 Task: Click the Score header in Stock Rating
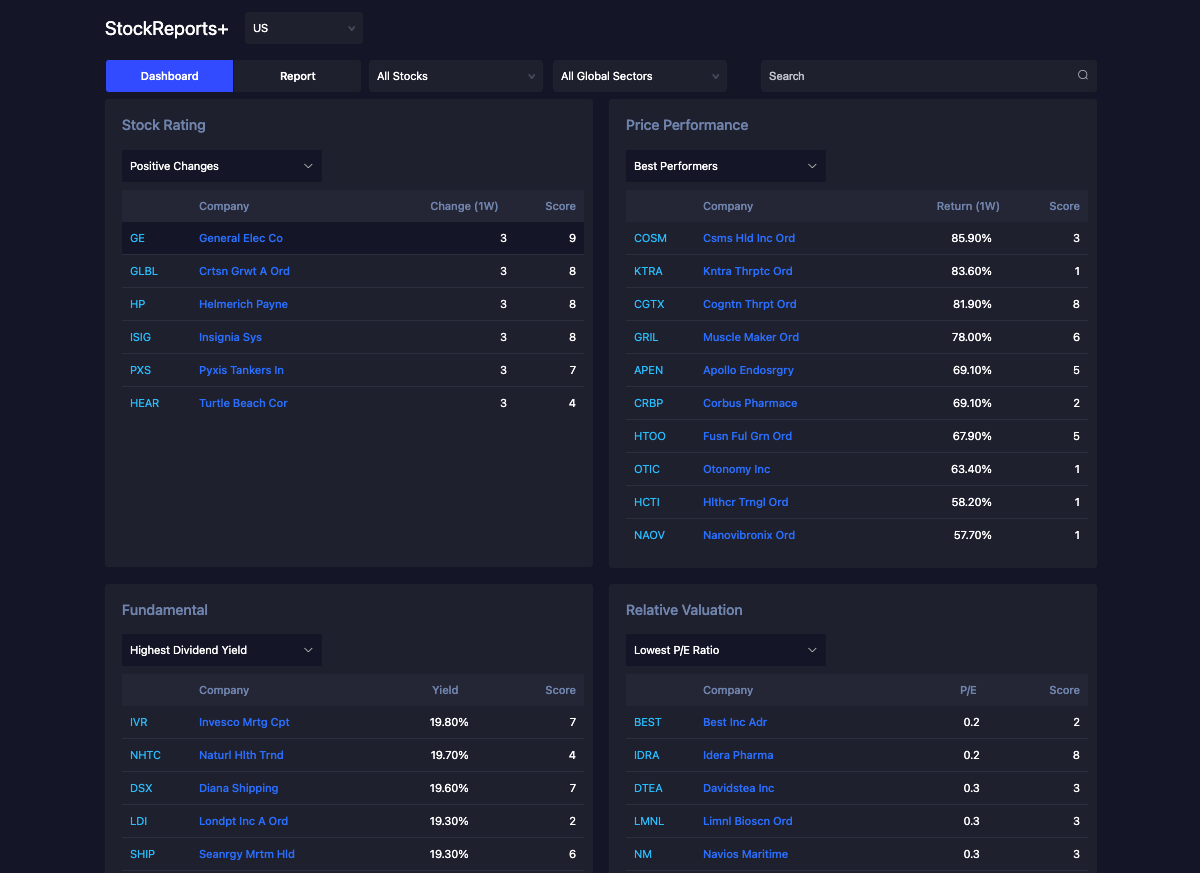click(x=560, y=206)
